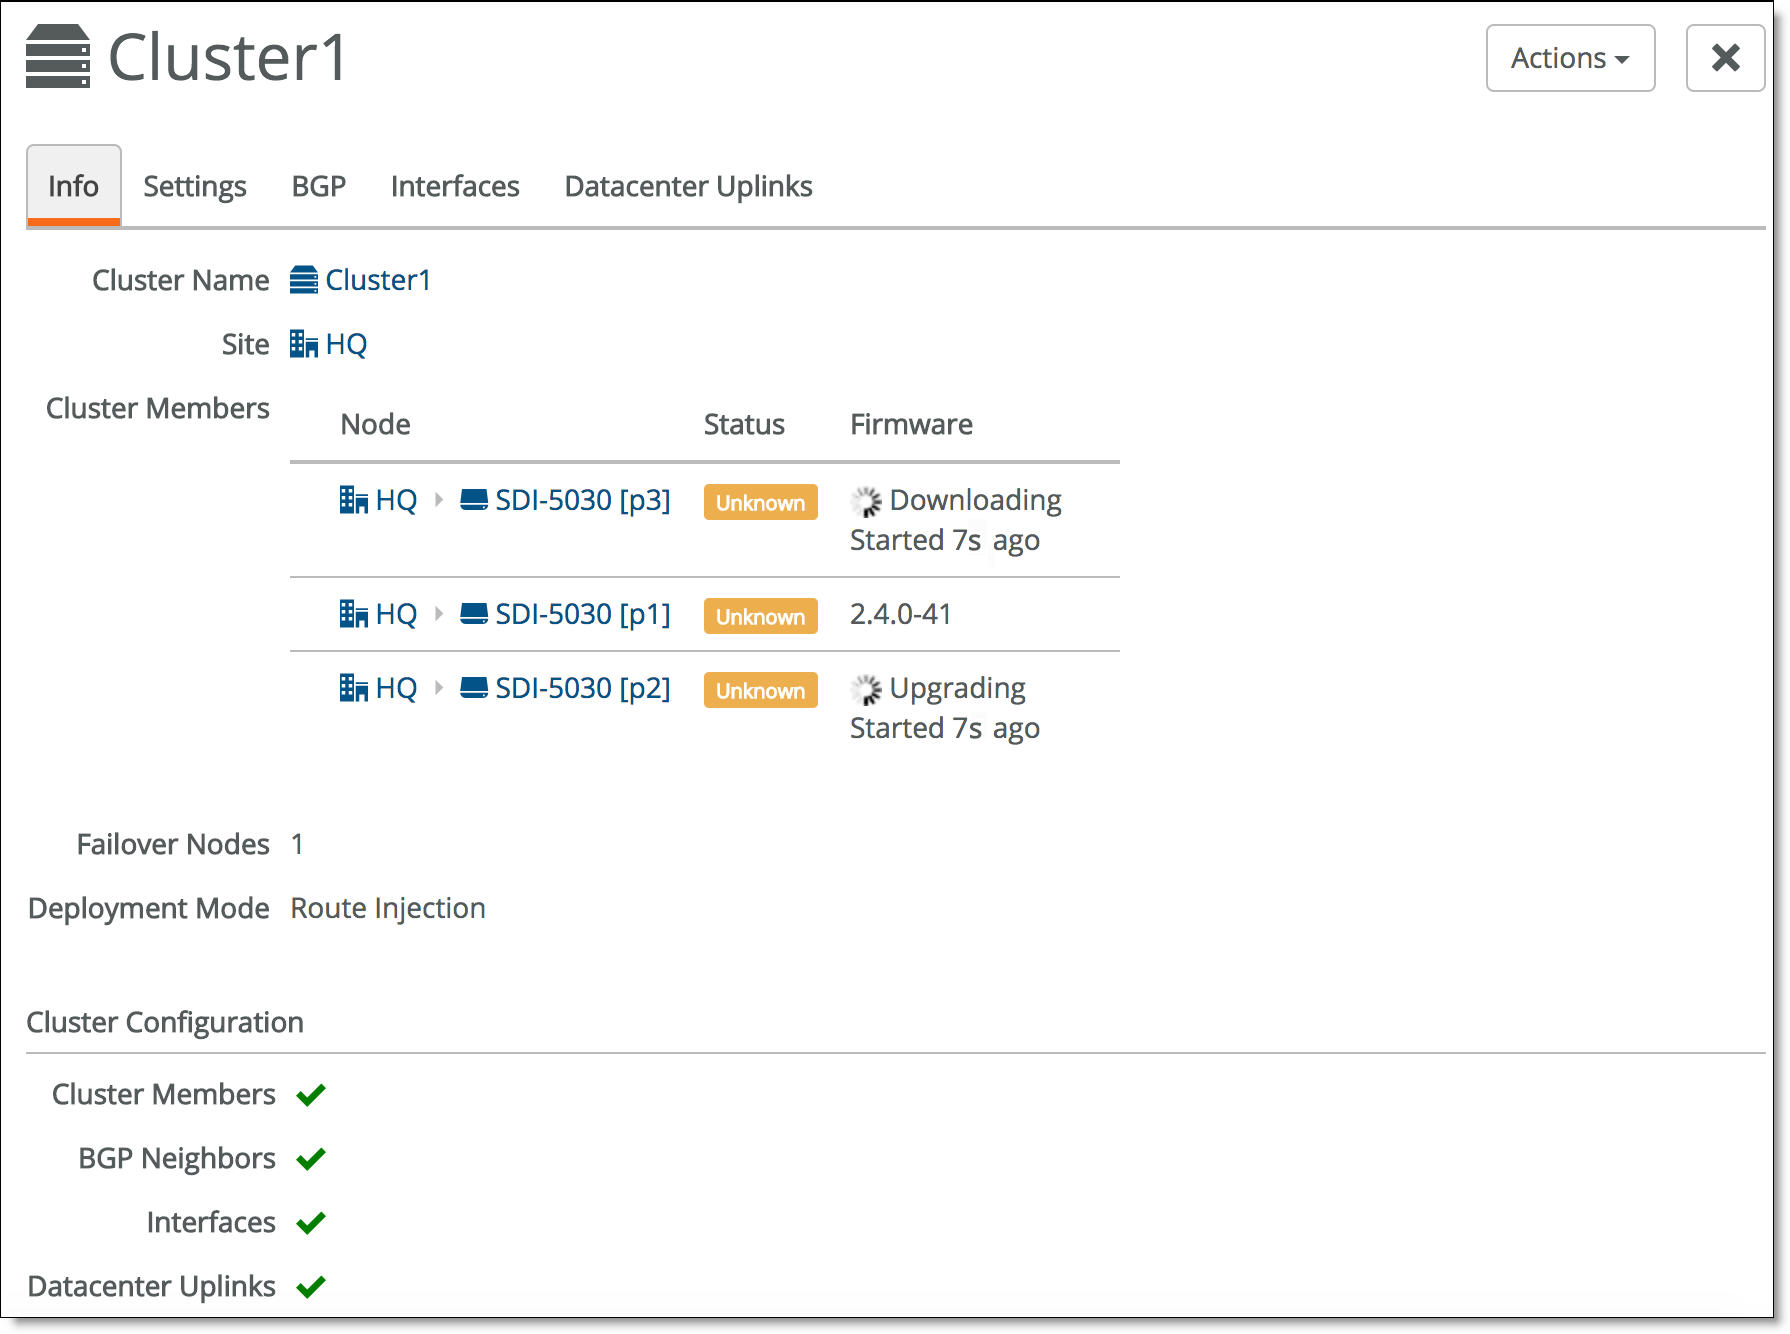Screen dimensions: 1790x1334
Task: Click the Cluster Configuration section heading
Action: pyautogui.click(x=165, y=1022)
